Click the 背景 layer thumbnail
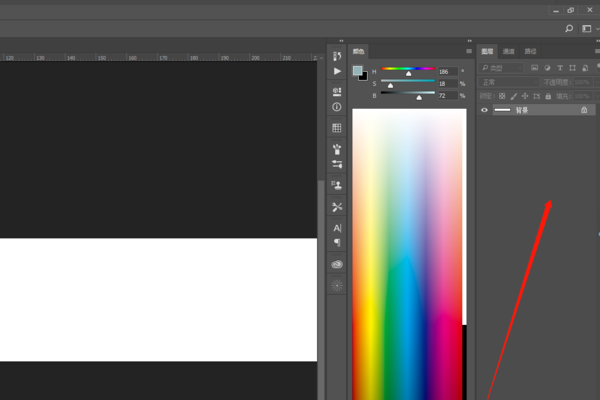Viewport: 600px width, 400px height. 502,110
